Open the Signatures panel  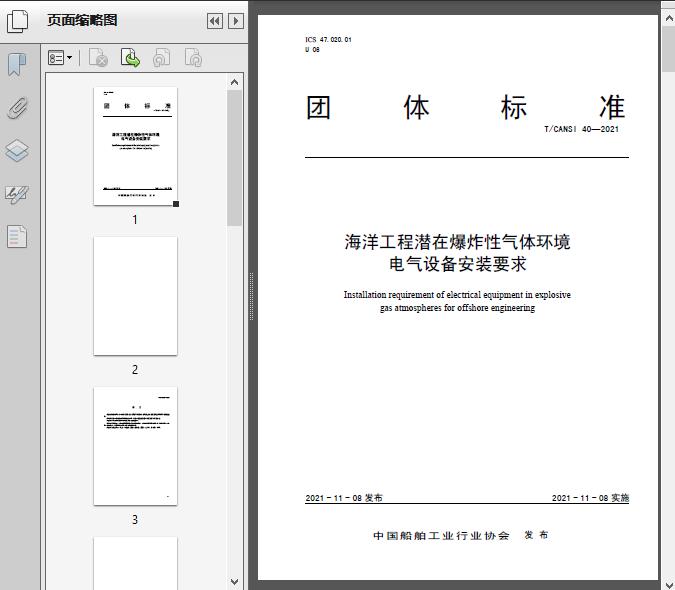pyautogui.click(x=17, y=194)
